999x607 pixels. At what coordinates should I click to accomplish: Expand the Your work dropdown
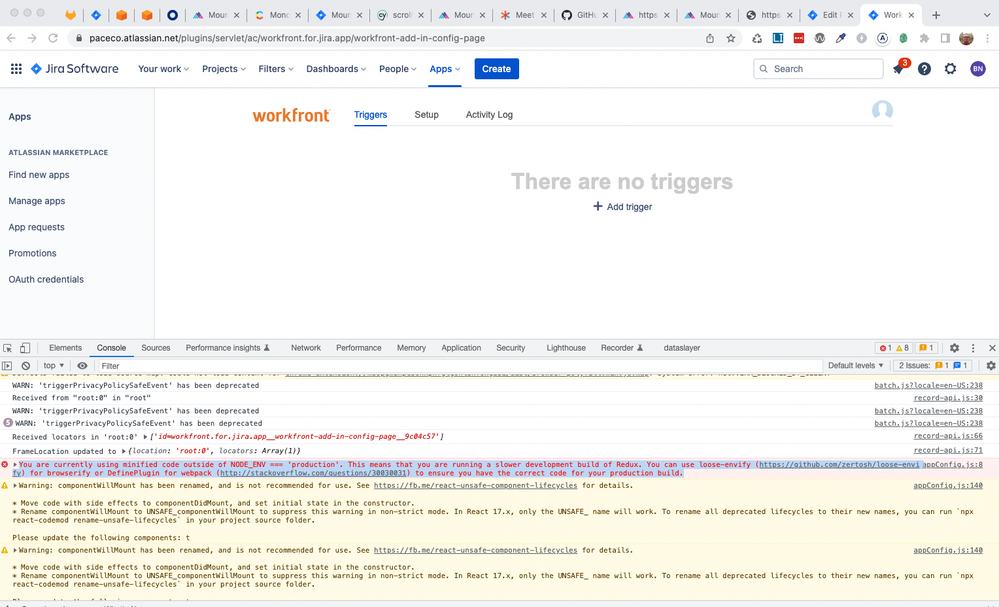164,69
